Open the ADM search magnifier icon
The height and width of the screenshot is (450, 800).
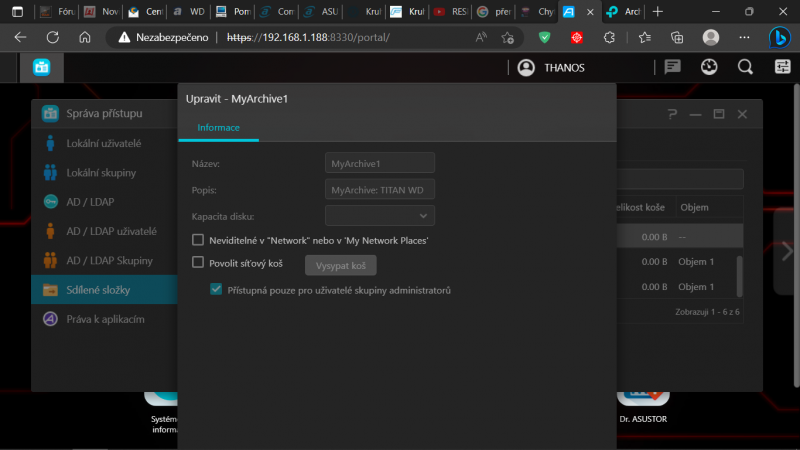coord(745,67)
